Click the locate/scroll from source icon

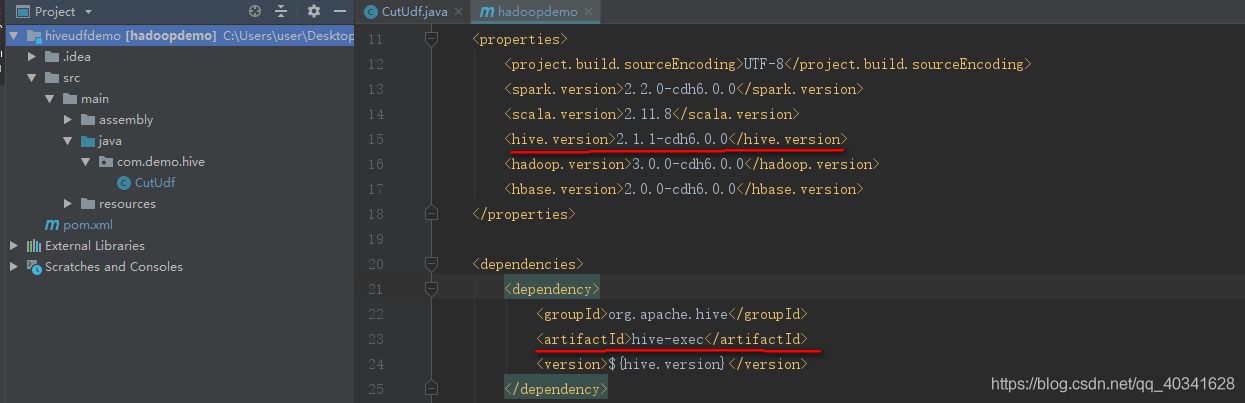click(x=255, y=12)
